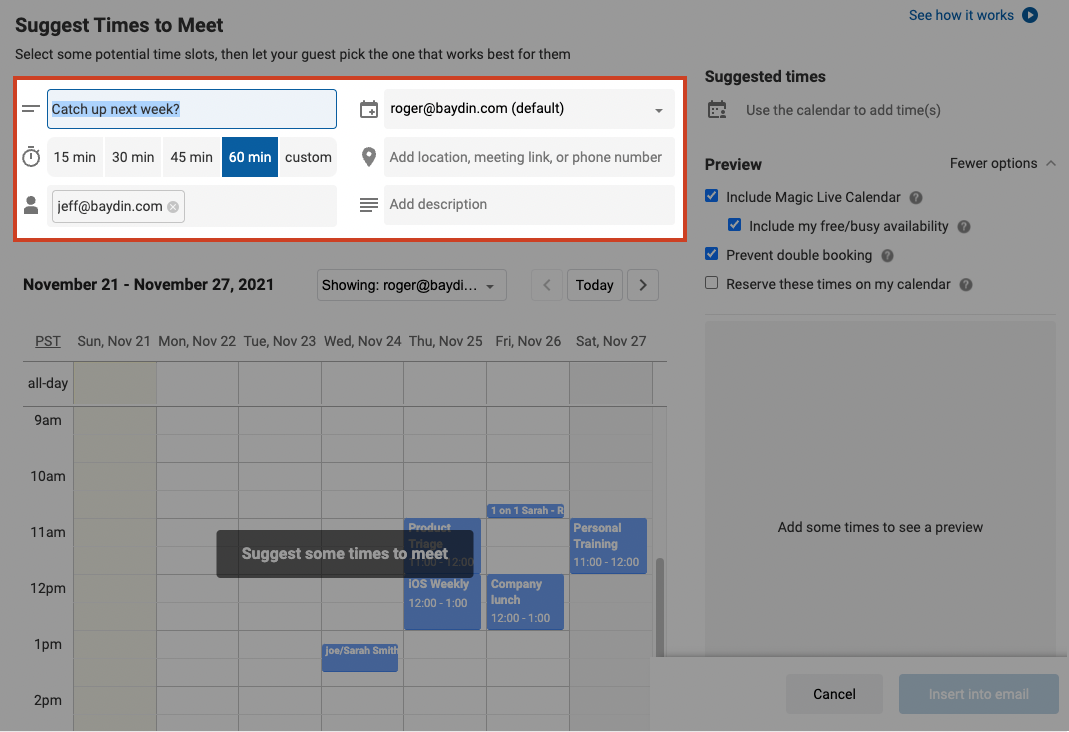Image resolution: width=1069 pixels, height=732 pixels.
Task: Click the play icon next to See how it works
Action: point(1030,15)
